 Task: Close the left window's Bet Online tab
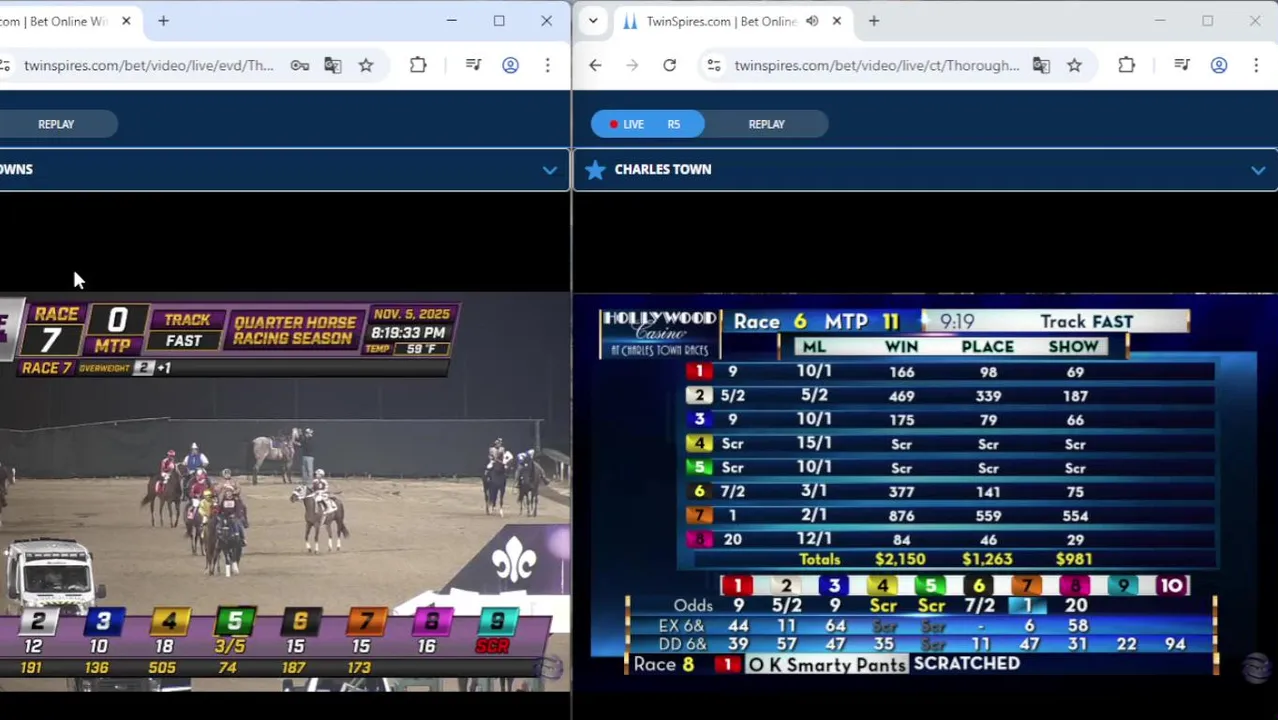[126, 21]
